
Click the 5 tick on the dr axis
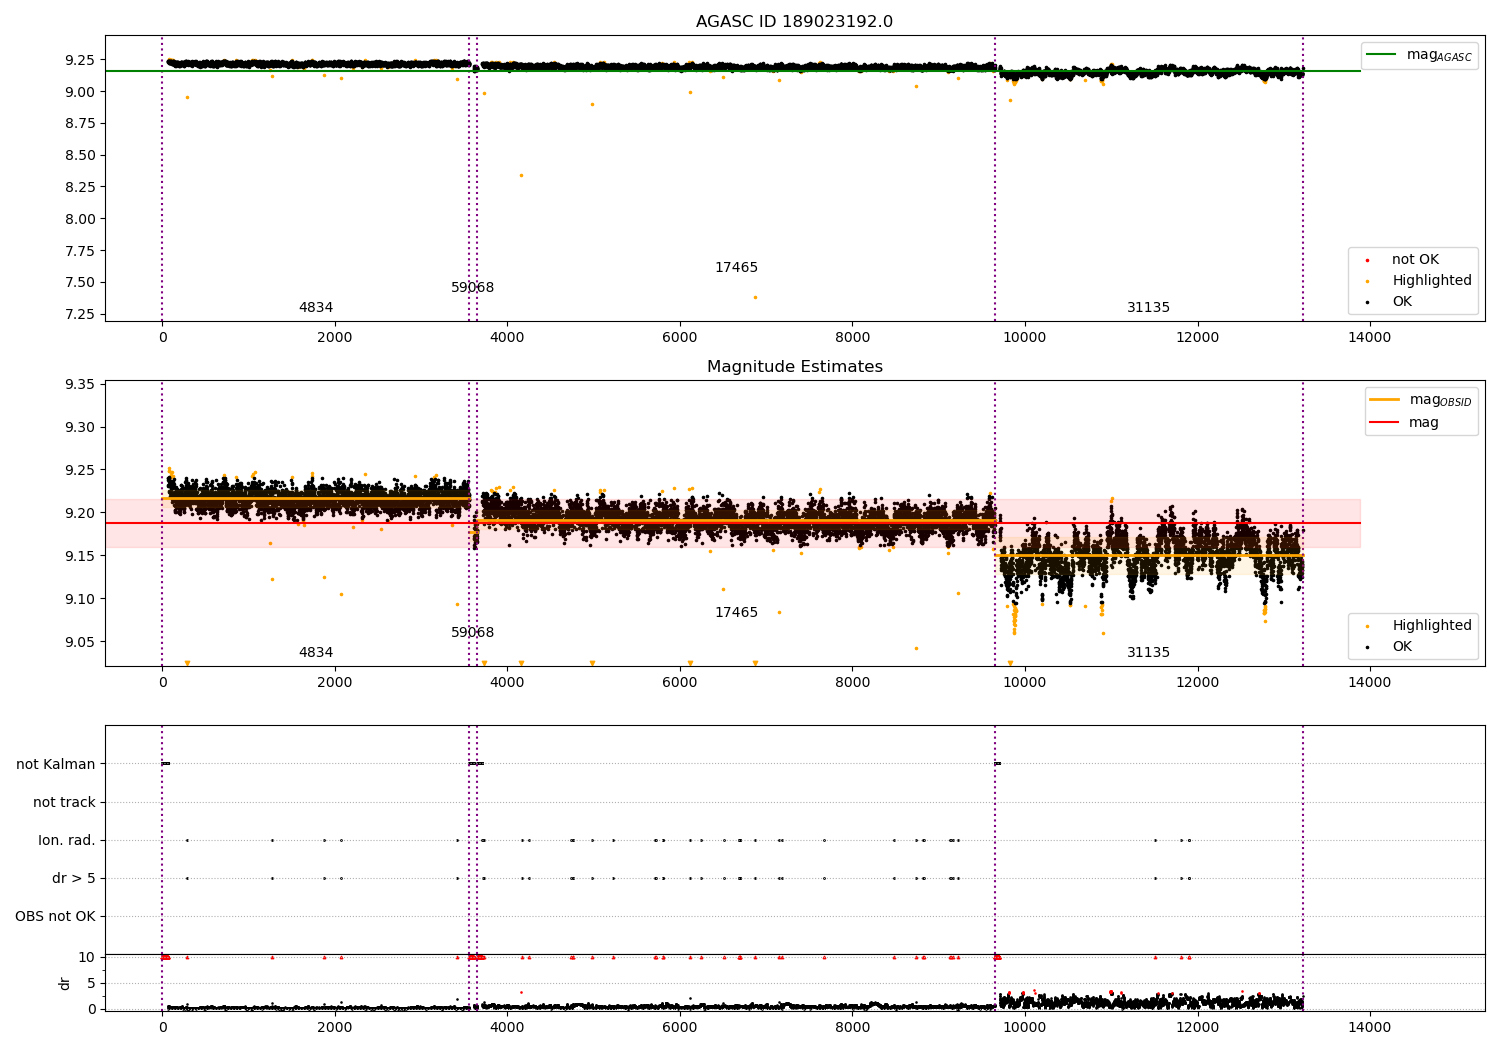pos(91,984)
